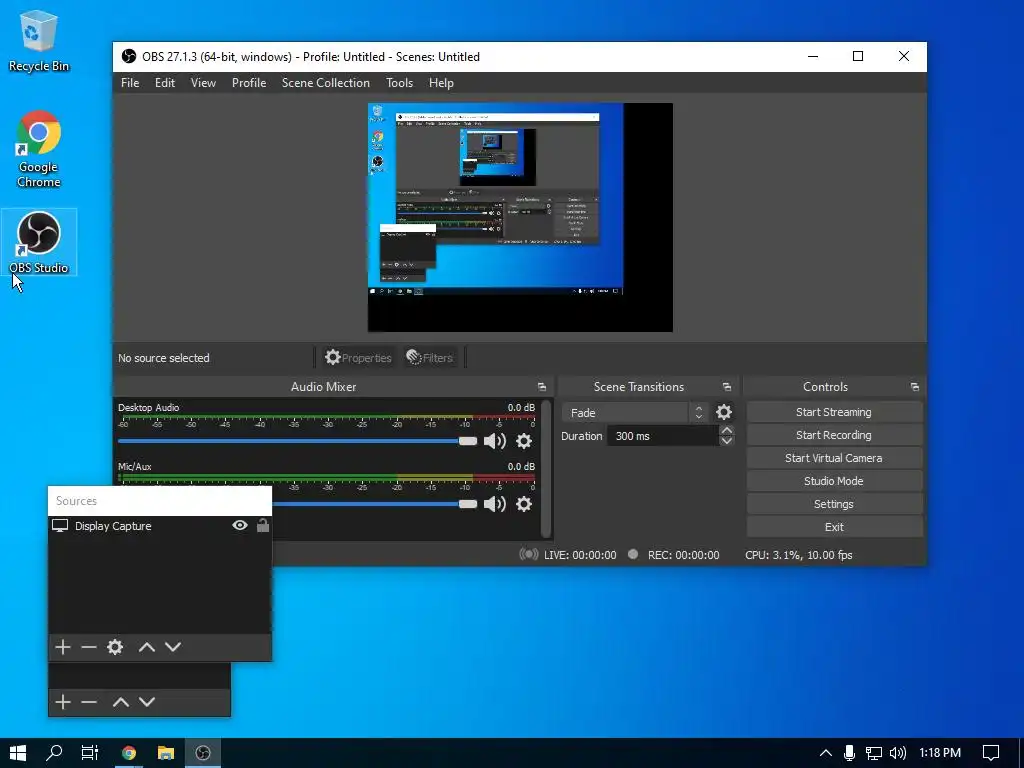1024x768 pixels.
Task: Toggle the Display Capture source lock
Action: click(263, 525)
